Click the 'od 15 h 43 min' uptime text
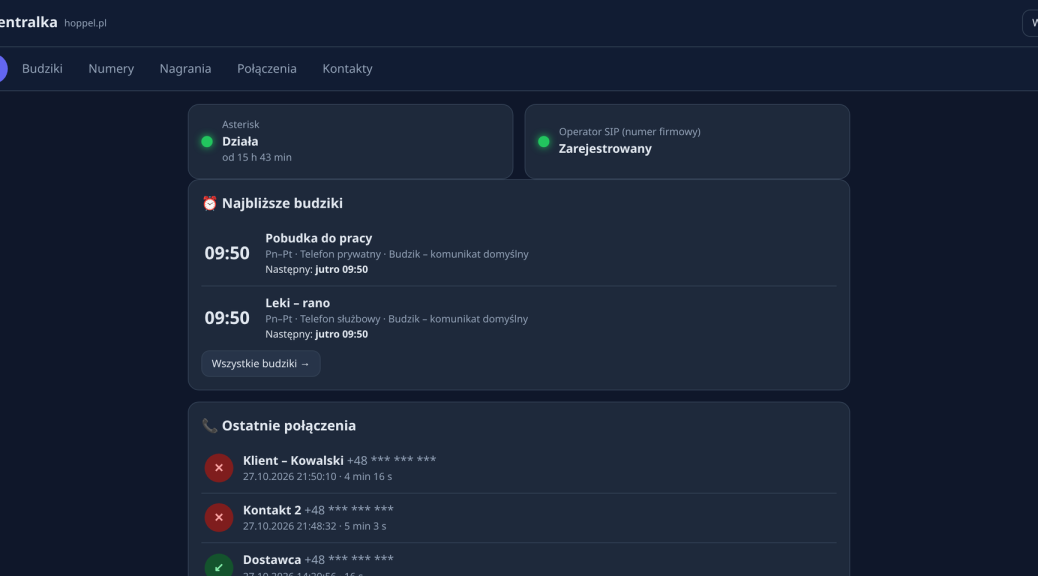 [x=257, y=157]
